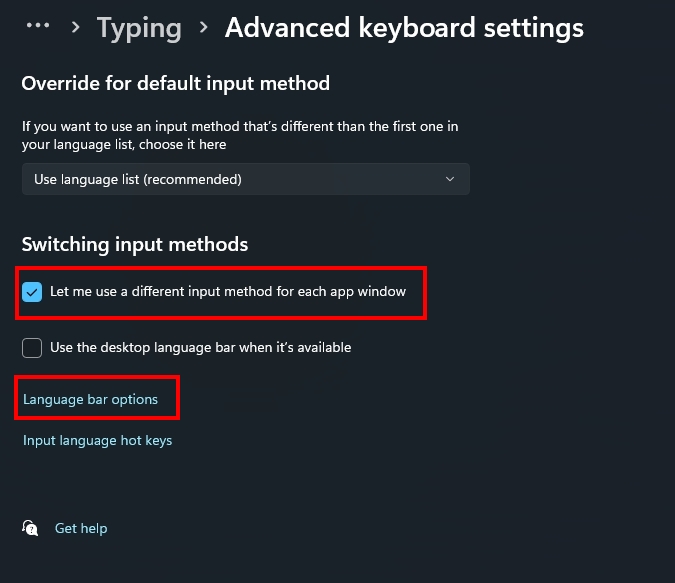Viewport: 675px width, 583px height.
Task: Click the 'Let me use a different input method' label
Action: (x=228, y=292)
